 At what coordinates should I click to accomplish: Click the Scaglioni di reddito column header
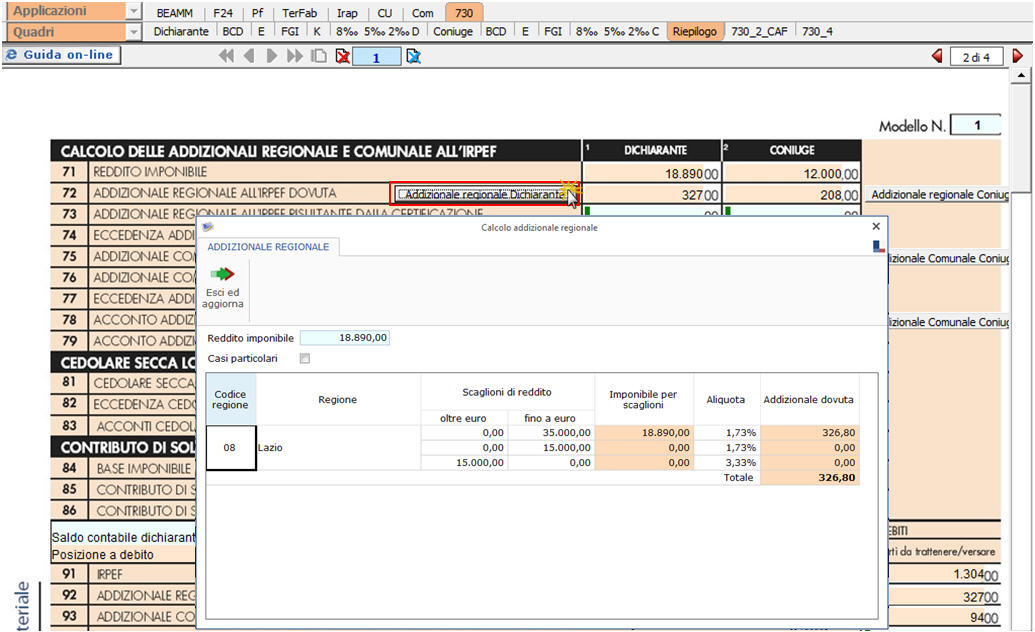[x=507, y=392]
